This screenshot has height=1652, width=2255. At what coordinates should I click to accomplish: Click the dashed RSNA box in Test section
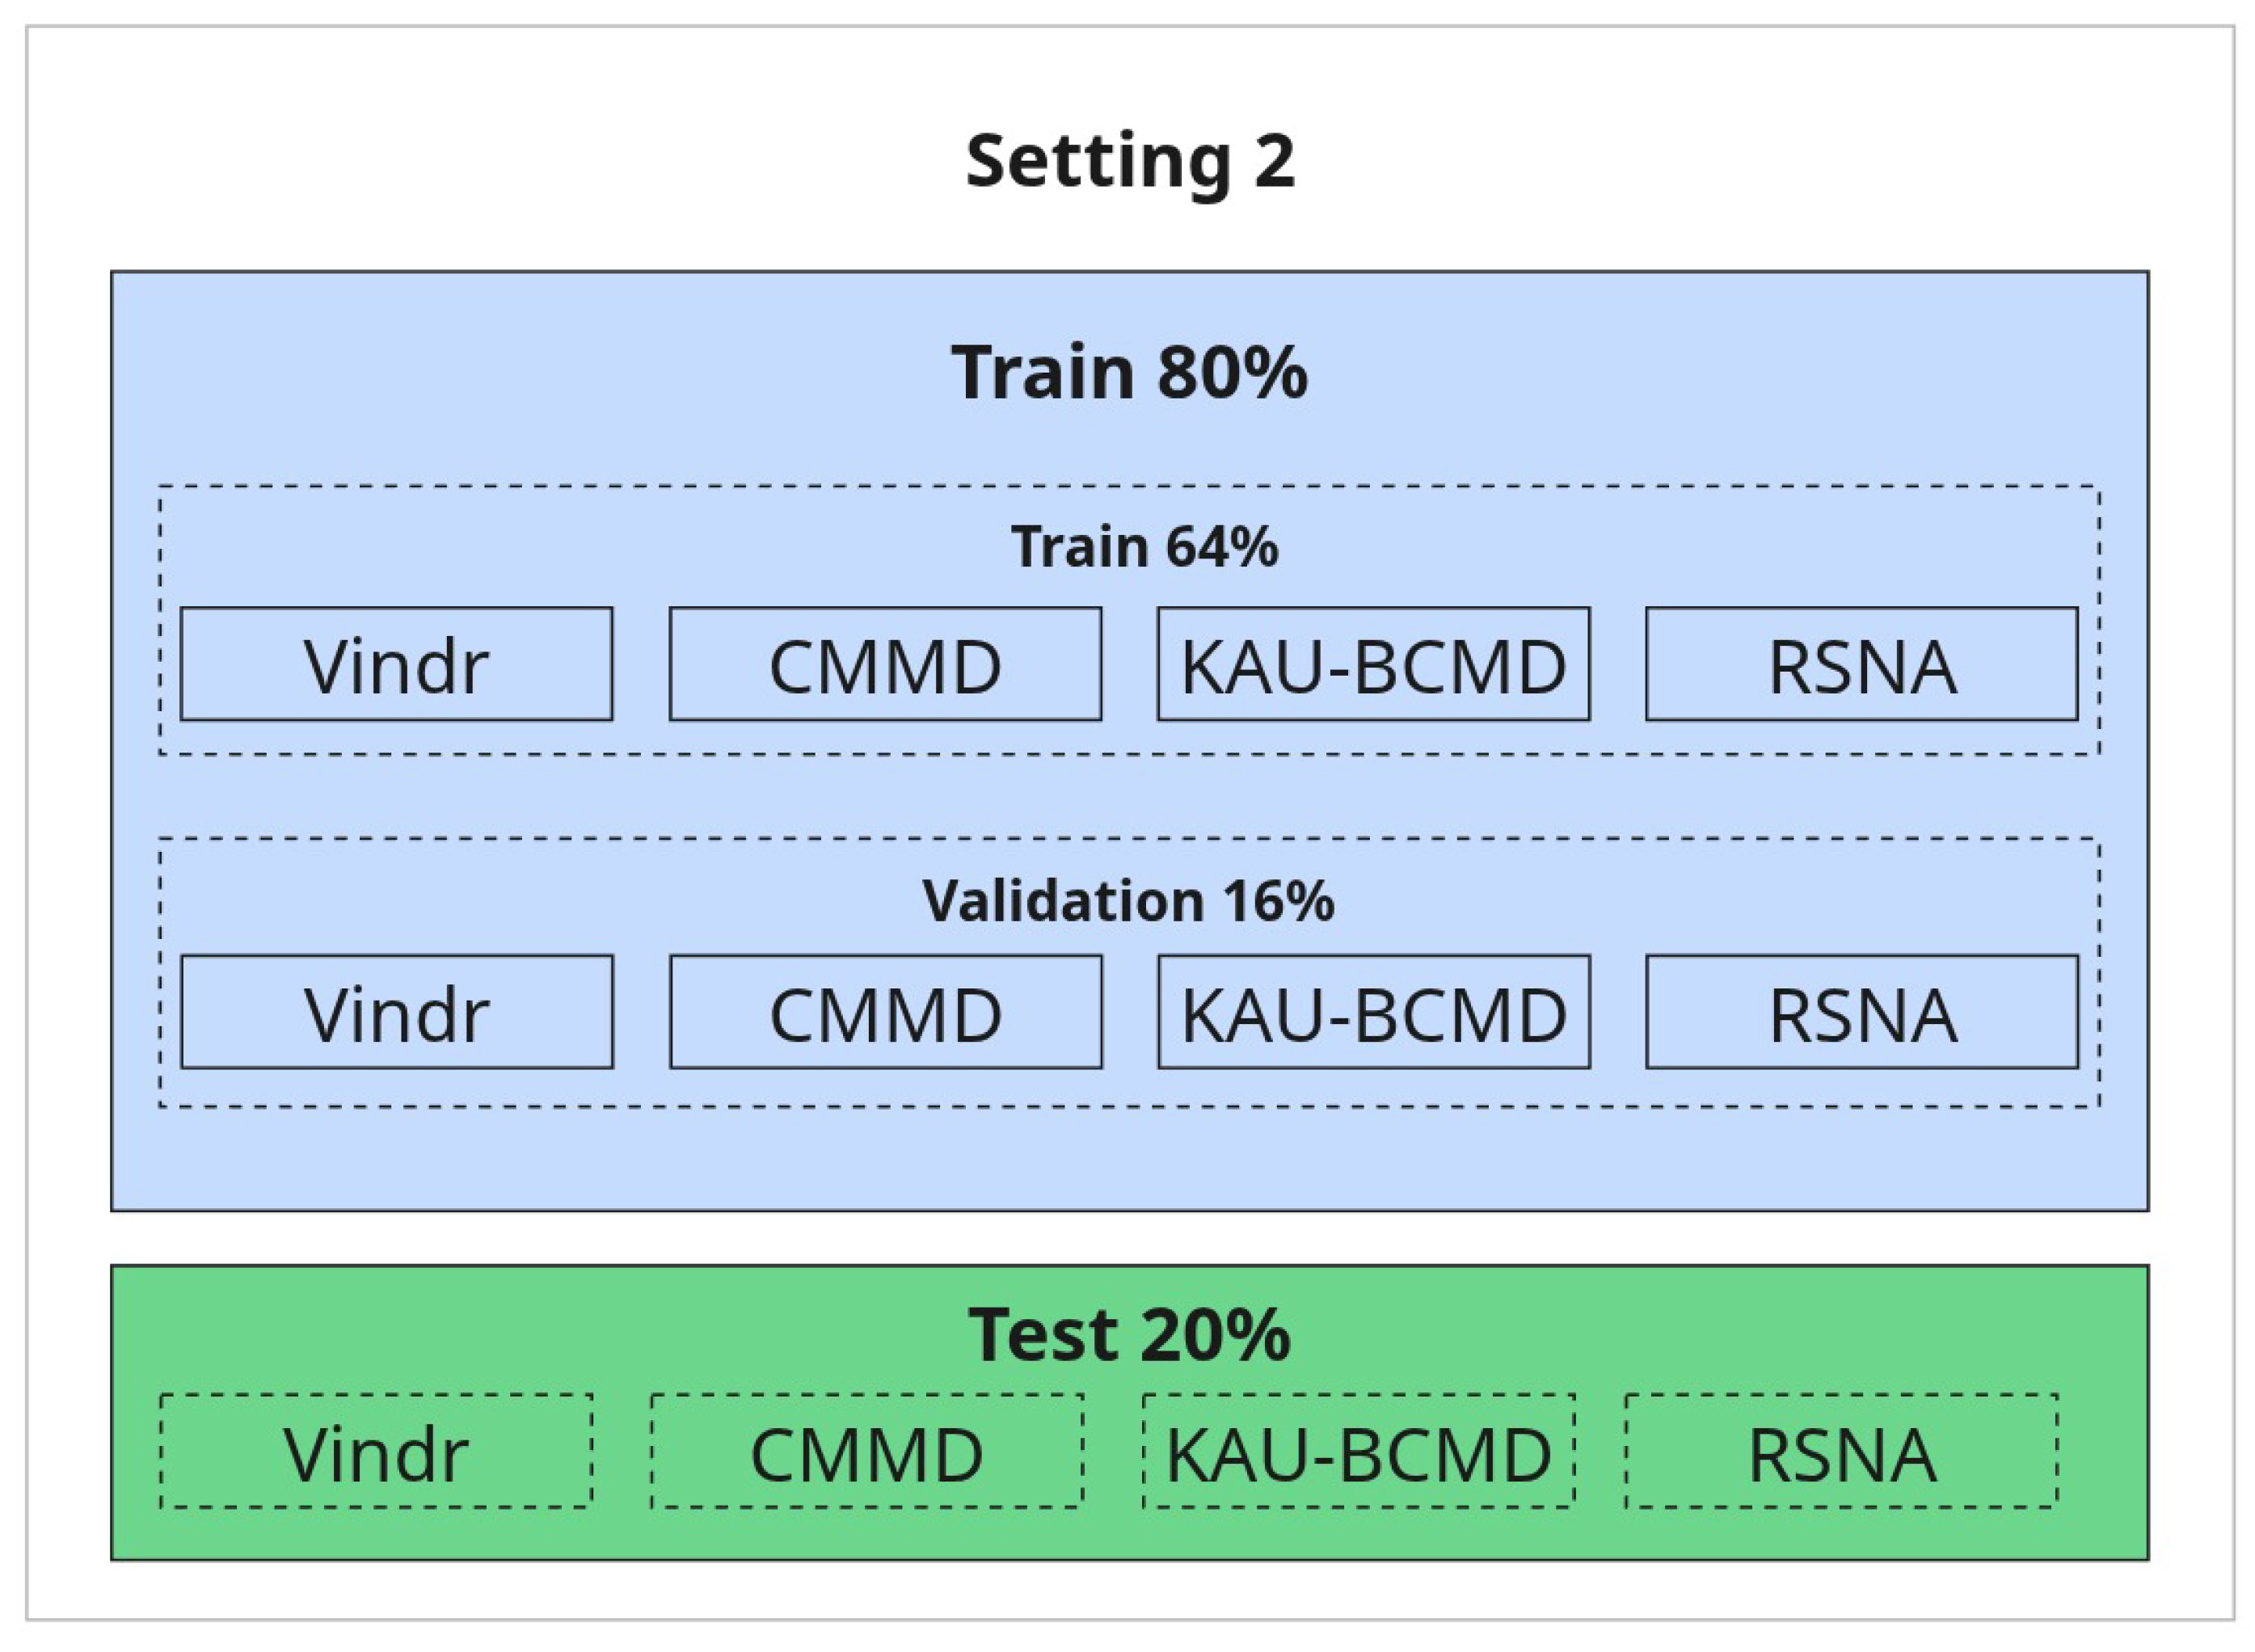[x=1841, y=1451]
